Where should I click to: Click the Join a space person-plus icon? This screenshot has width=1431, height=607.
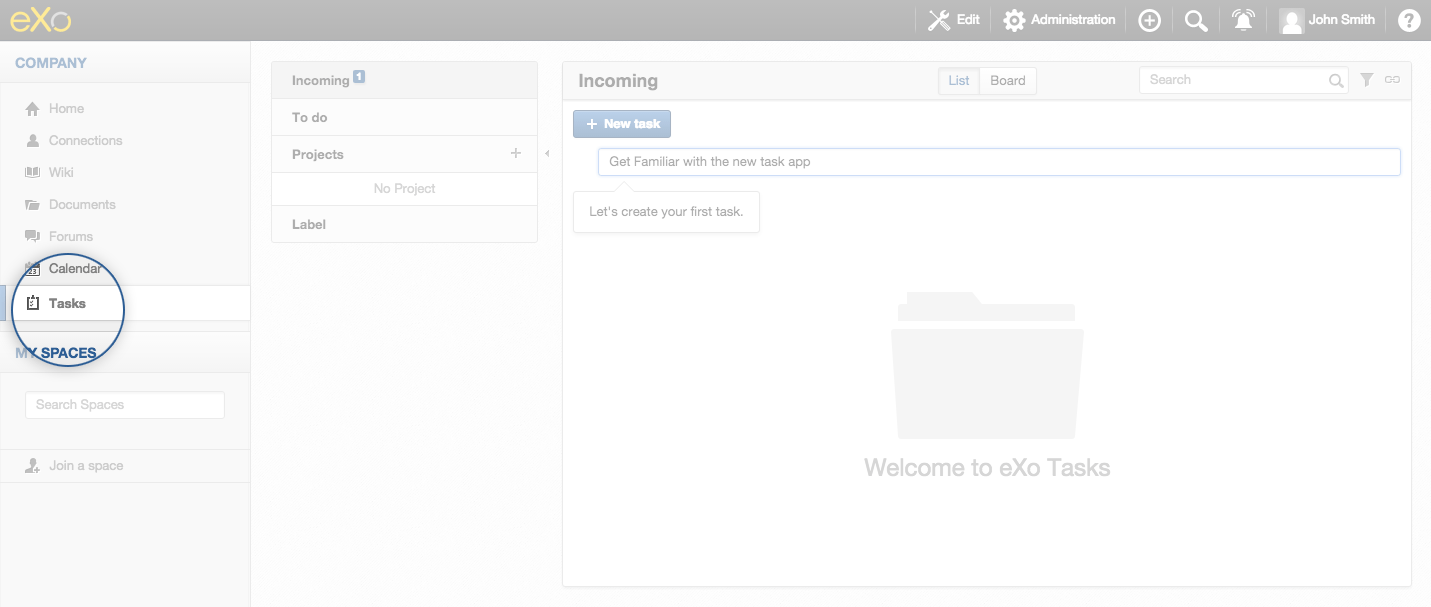[x=32, y=465]
